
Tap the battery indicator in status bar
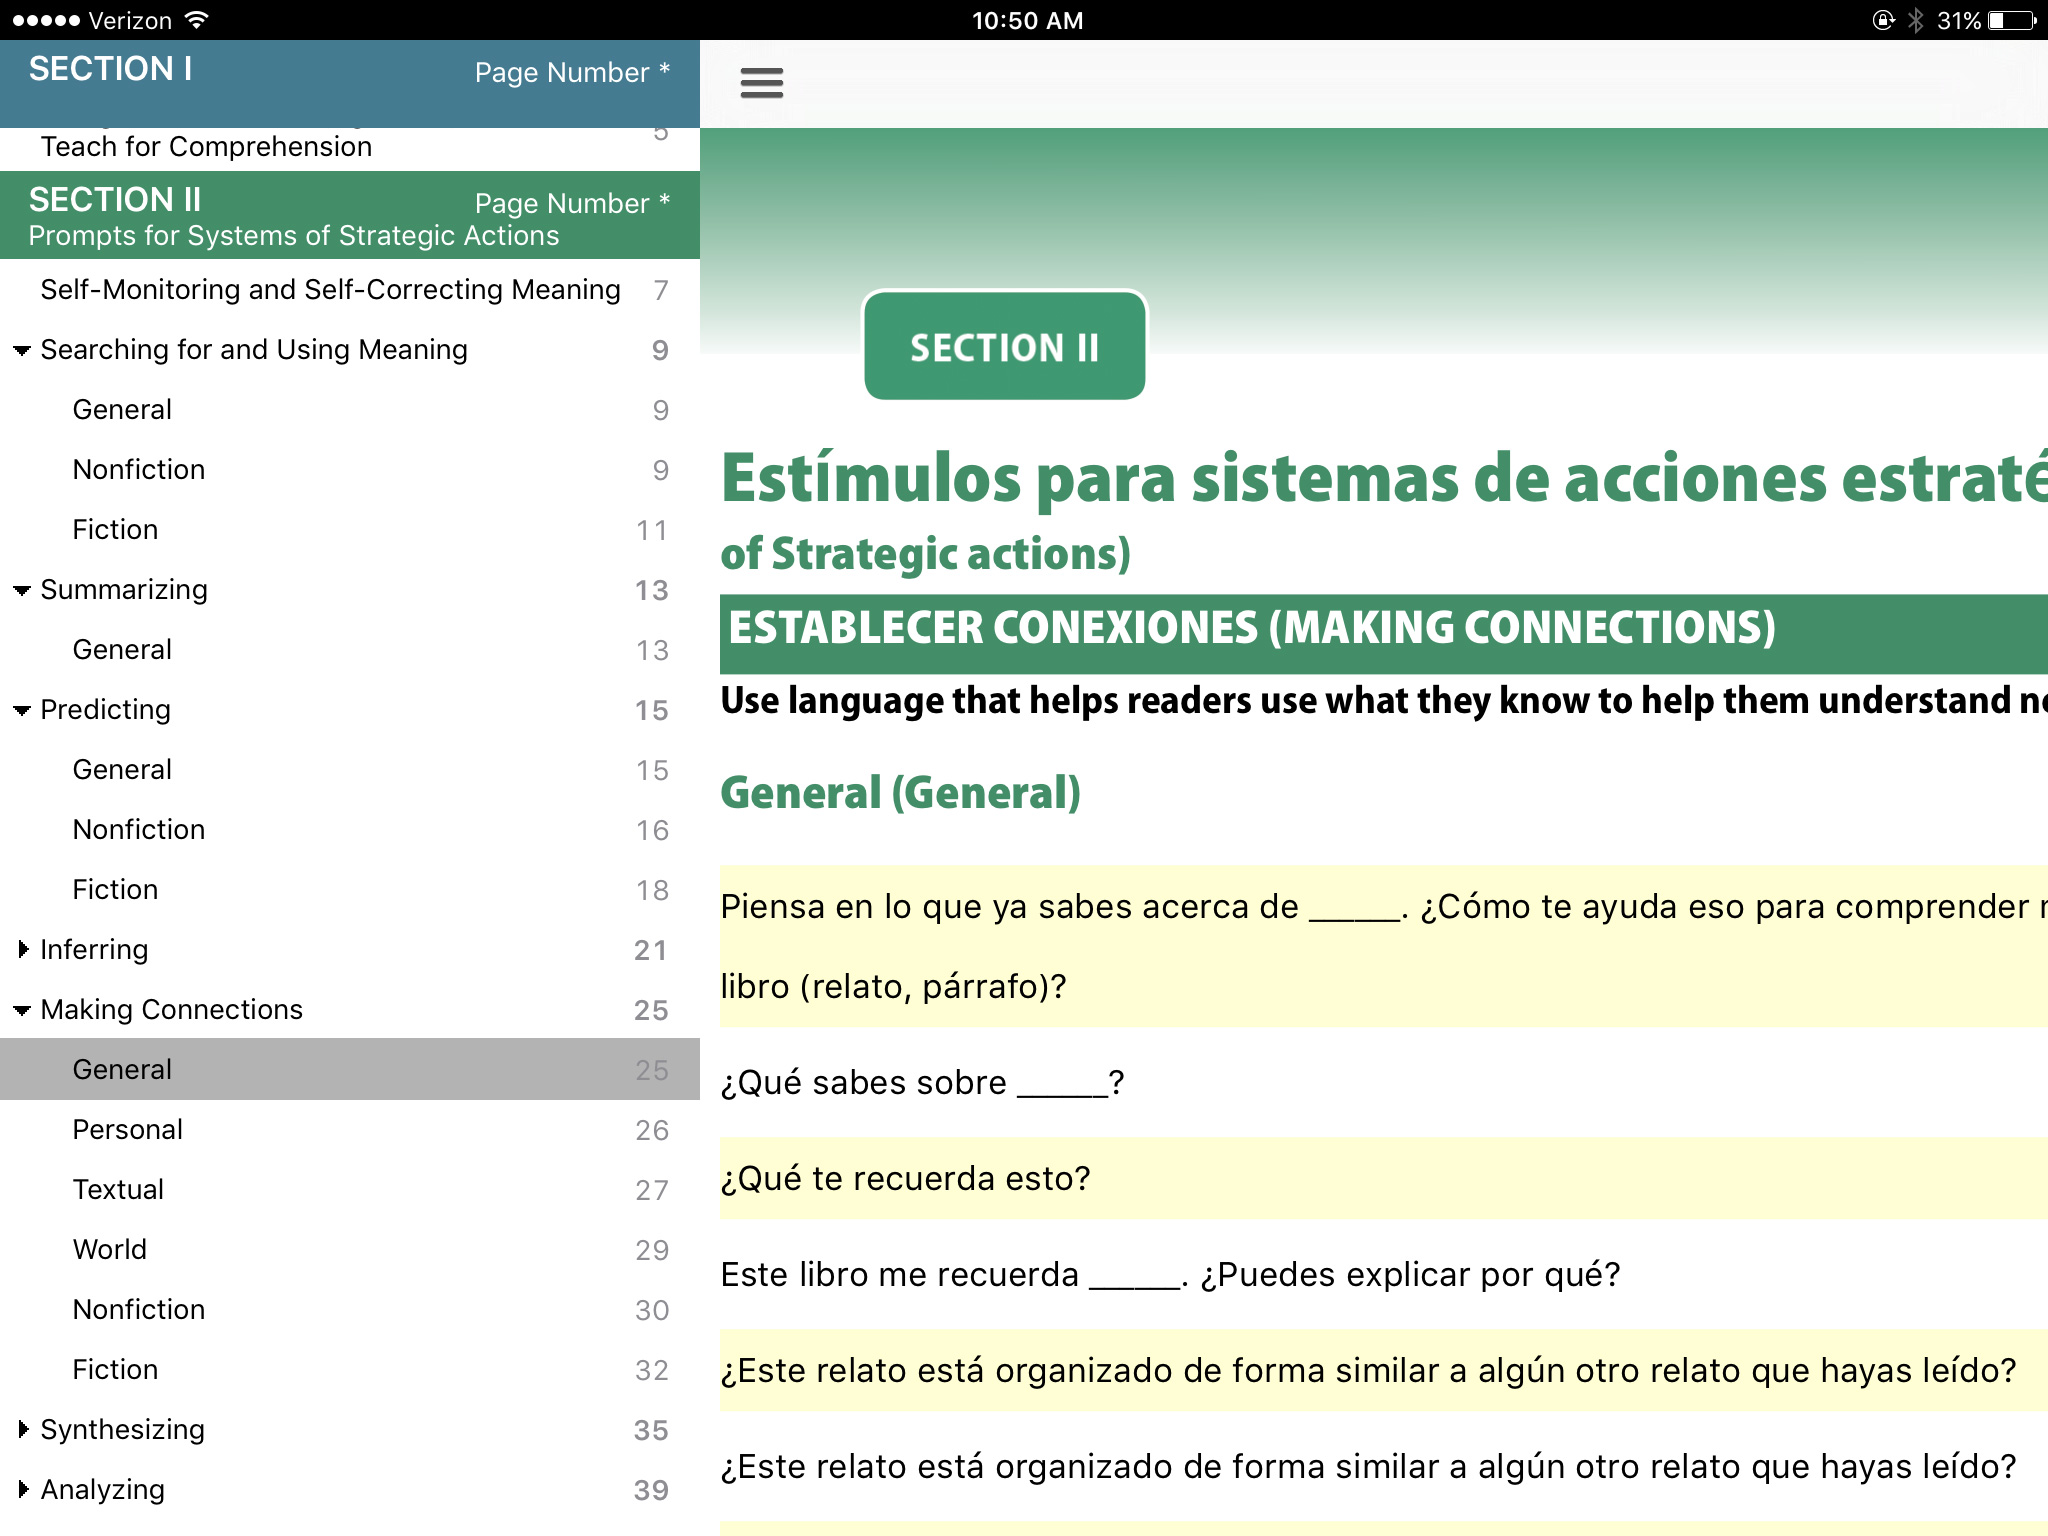[2010, 21]
